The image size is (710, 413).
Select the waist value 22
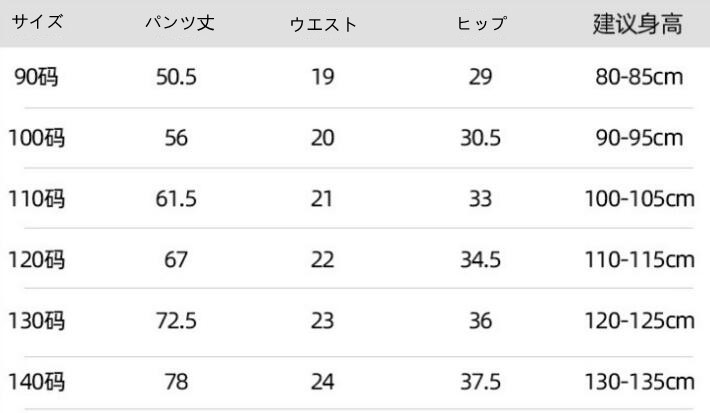pos(322,260)
